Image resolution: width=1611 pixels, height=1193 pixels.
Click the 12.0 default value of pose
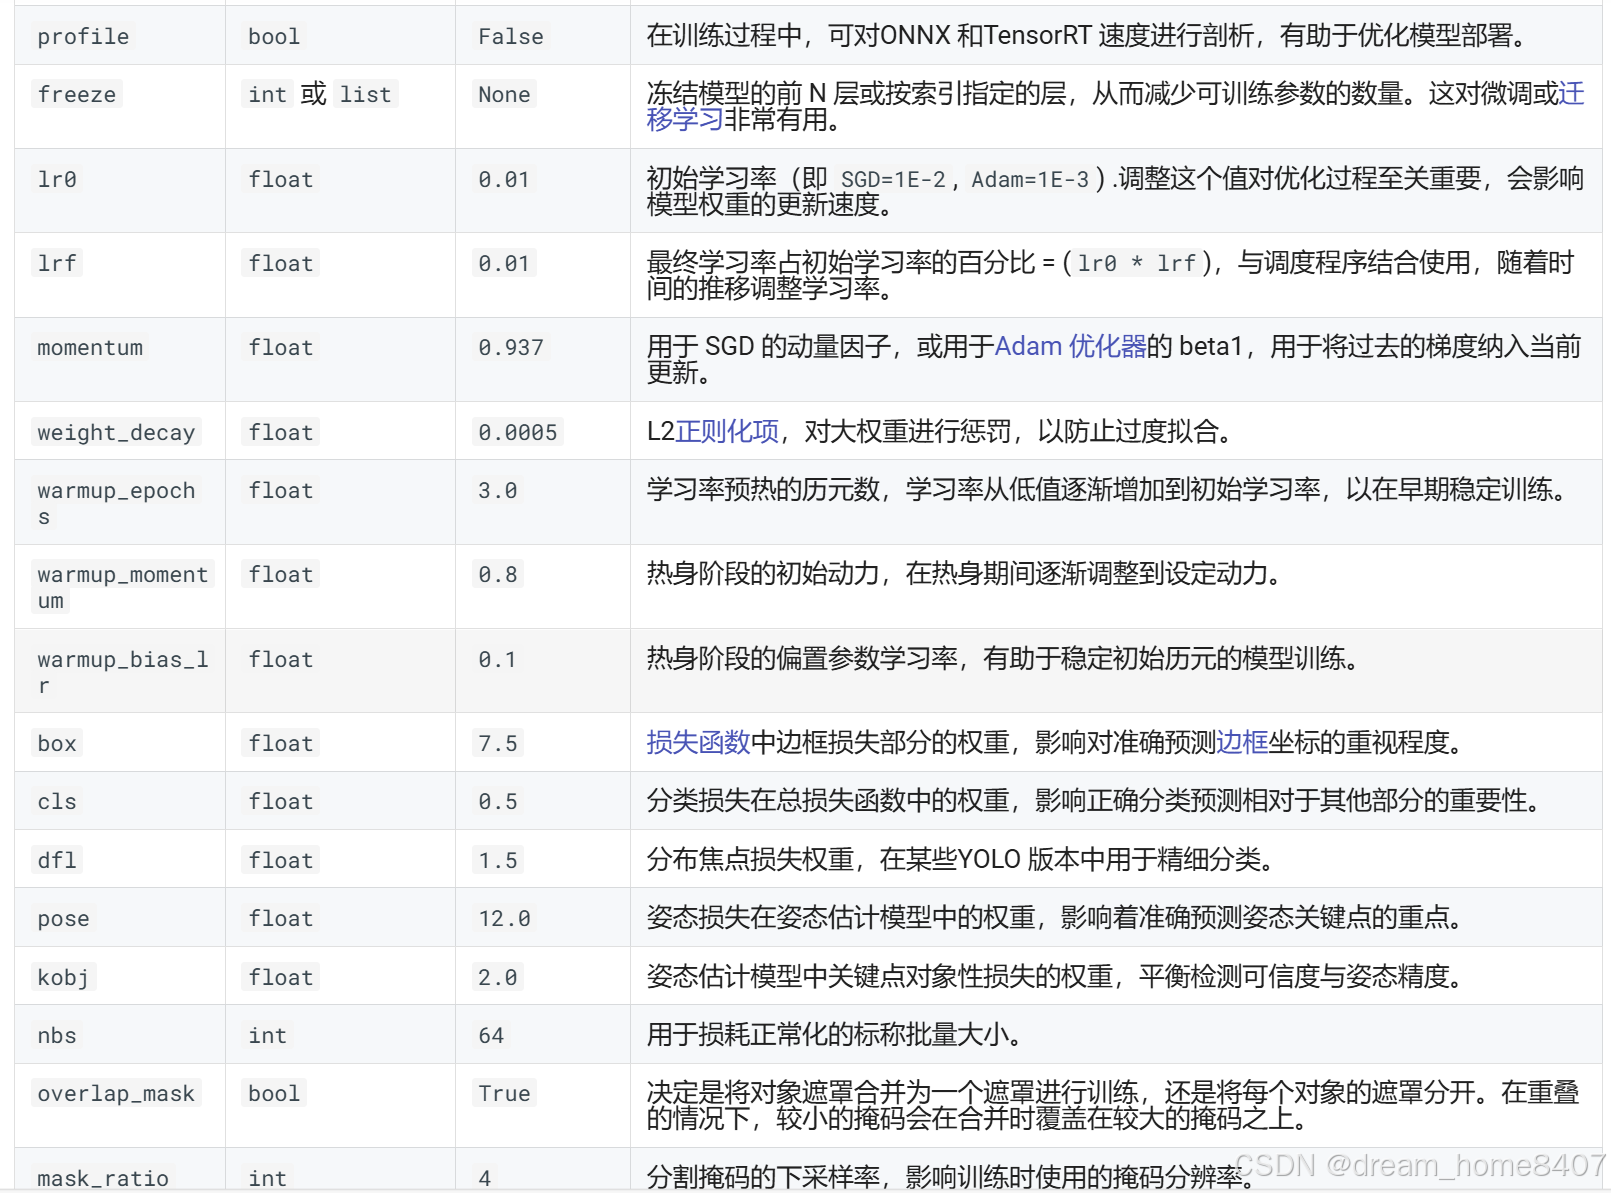pos(504,919)
